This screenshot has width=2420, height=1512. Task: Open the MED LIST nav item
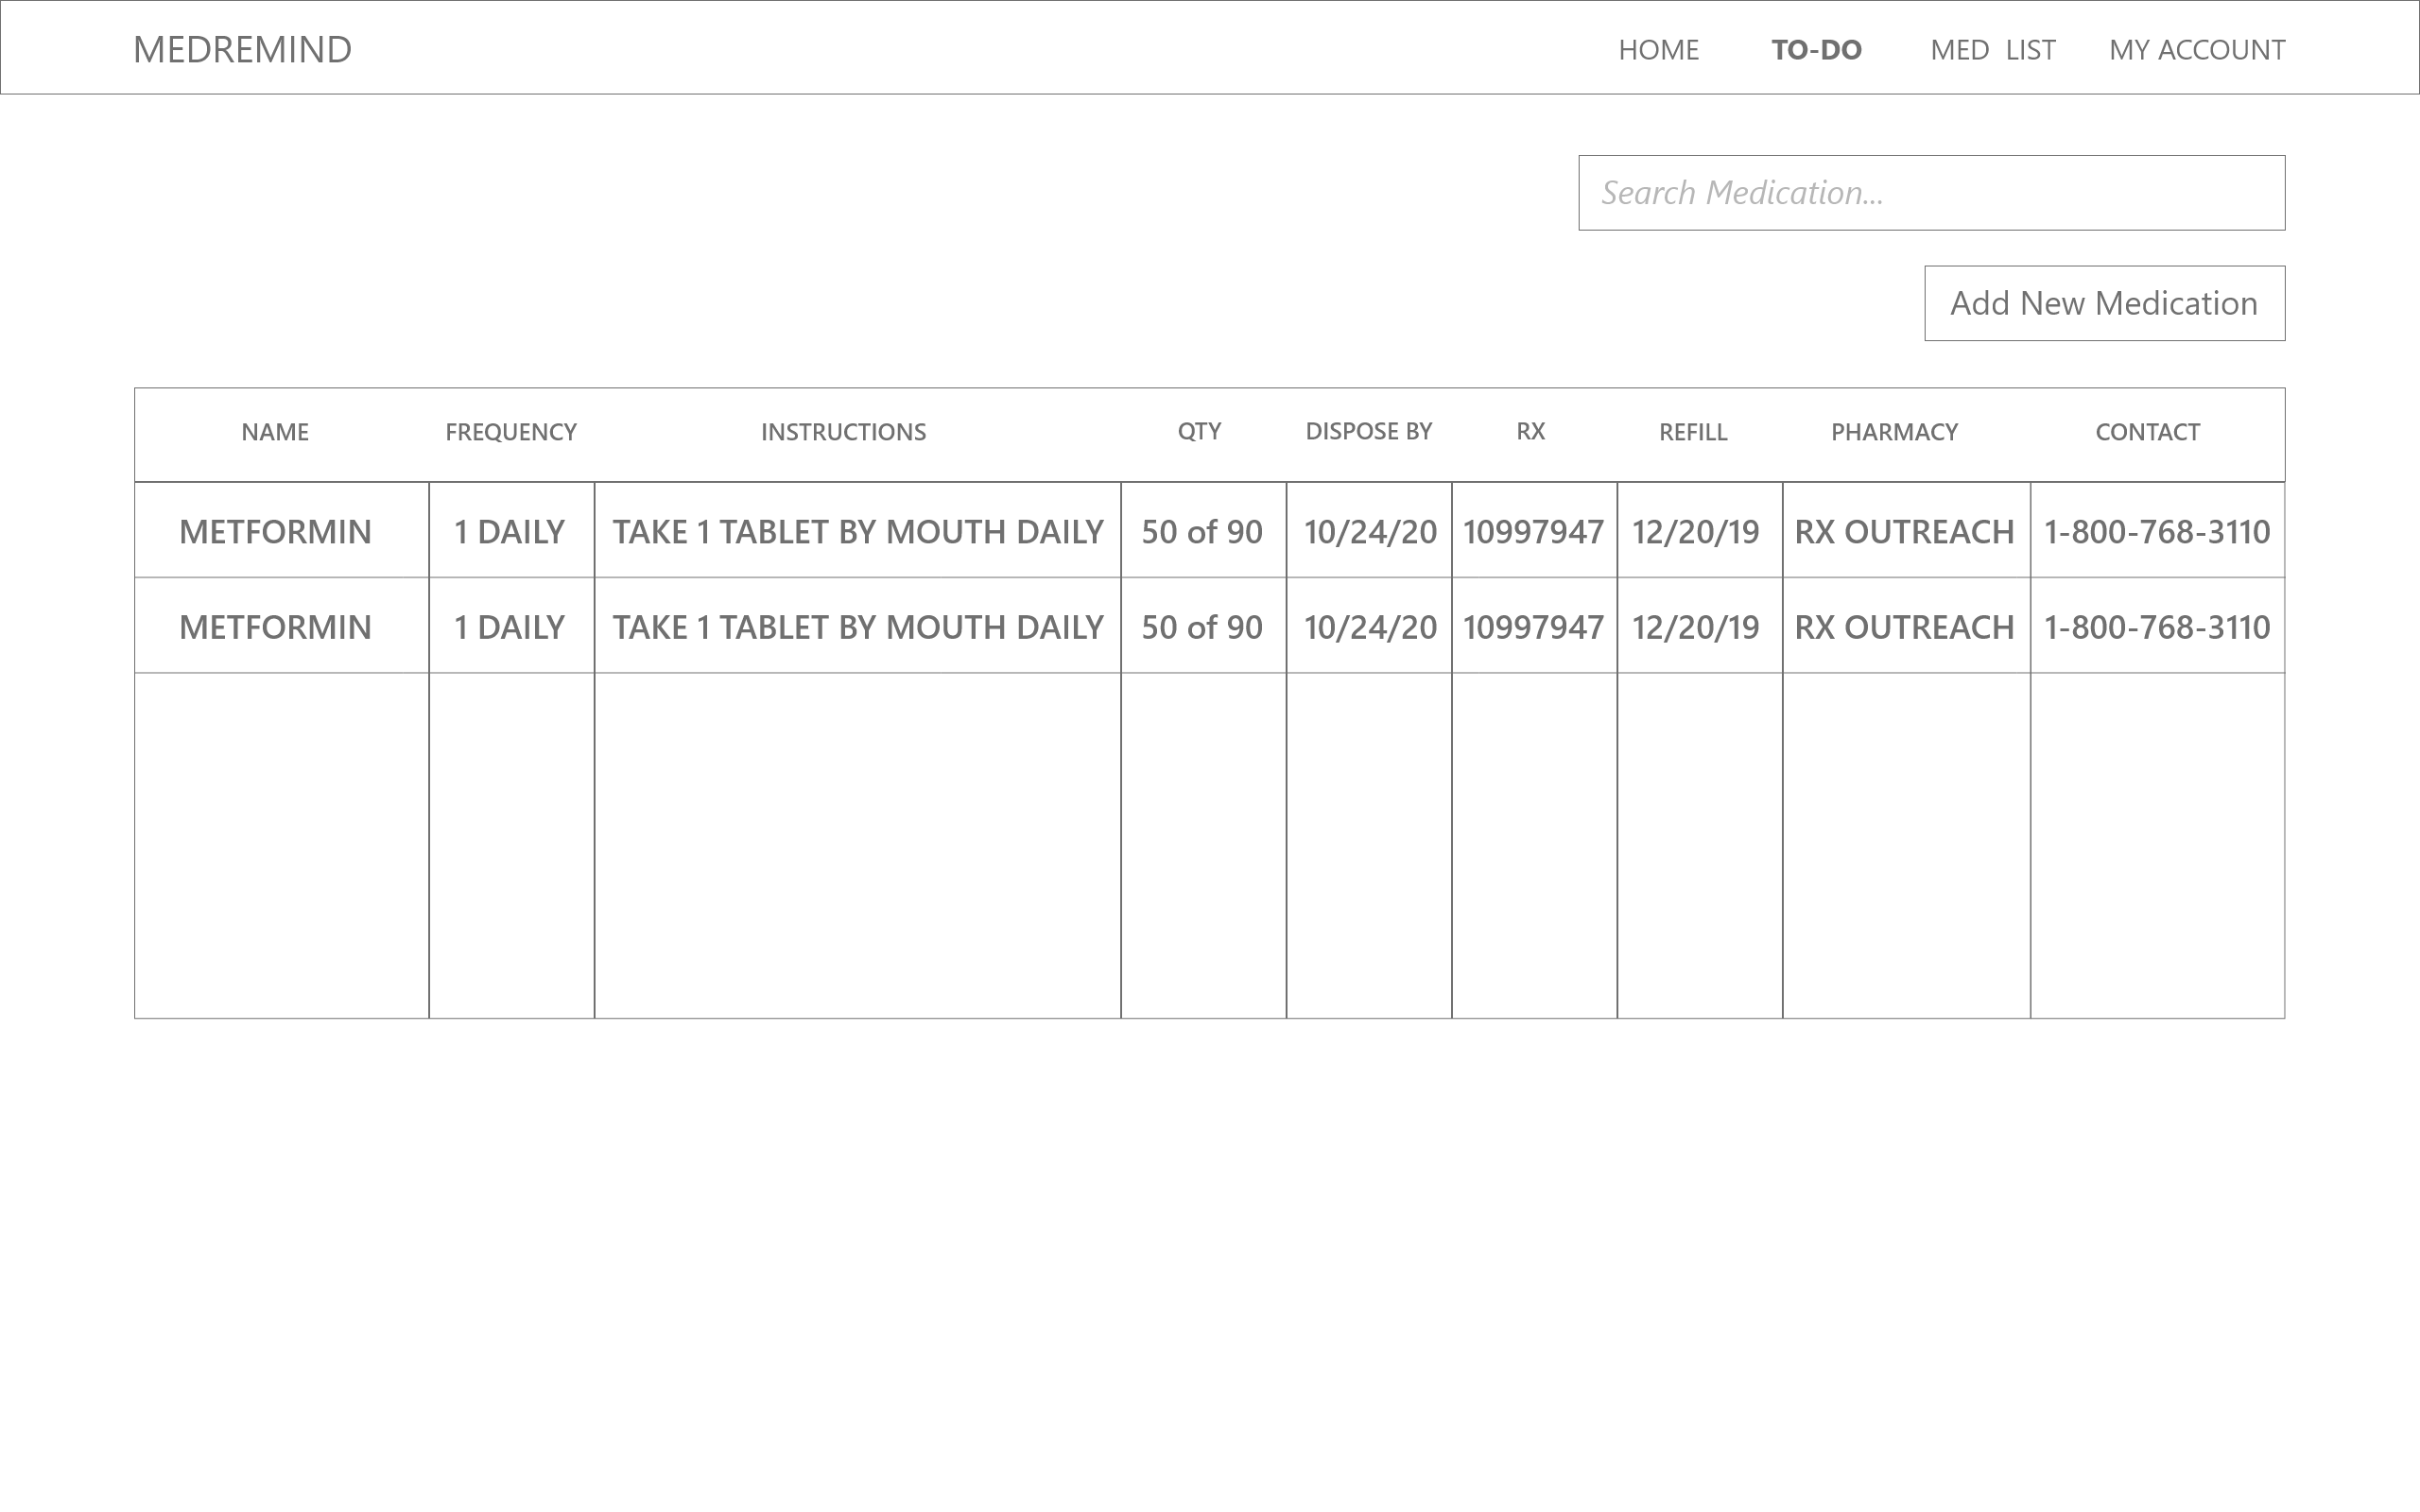[x=1992, y=50]
